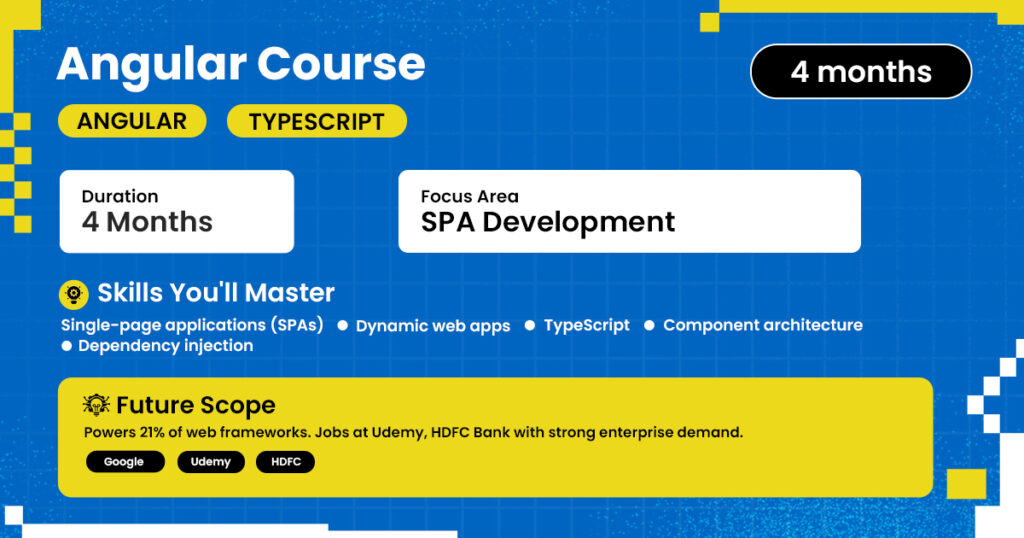Click the Focus Area label
This screenshot has width=1024, height=538.
tap(470, 197)
